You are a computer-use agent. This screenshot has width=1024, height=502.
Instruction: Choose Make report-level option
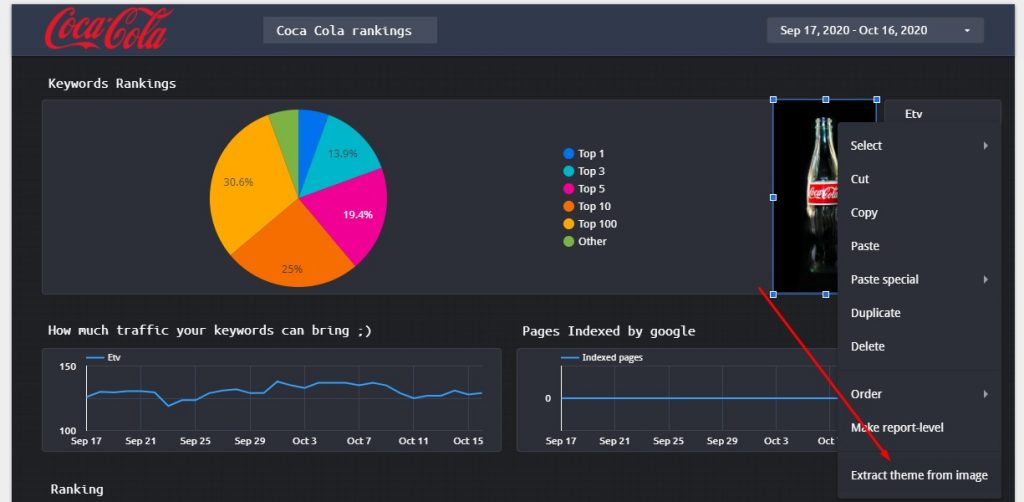click(x=919, y=428)
